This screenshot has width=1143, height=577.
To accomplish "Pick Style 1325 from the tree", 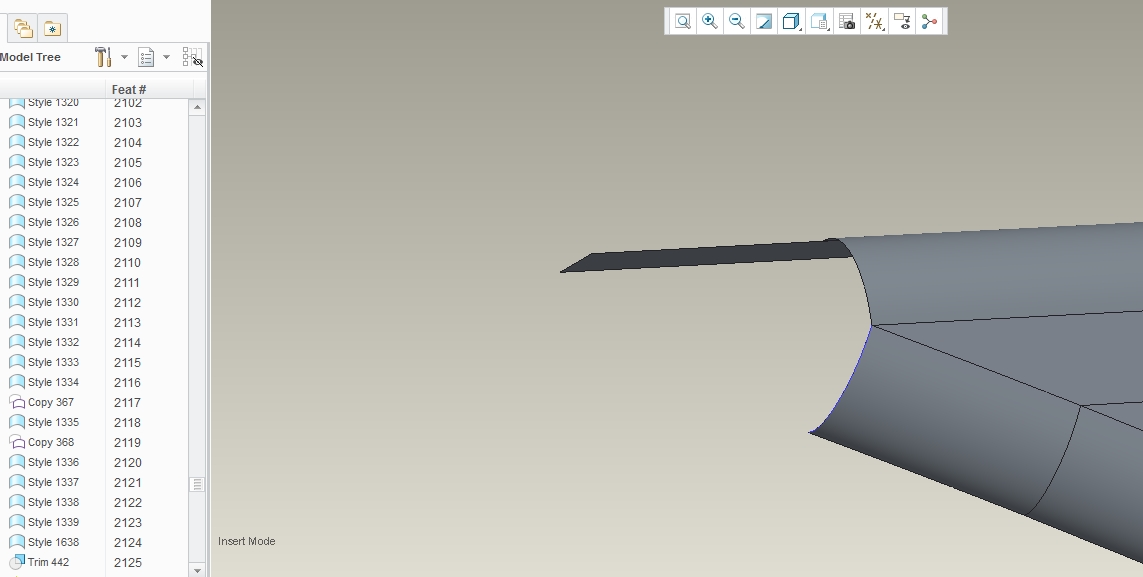I will pos(53,202).
